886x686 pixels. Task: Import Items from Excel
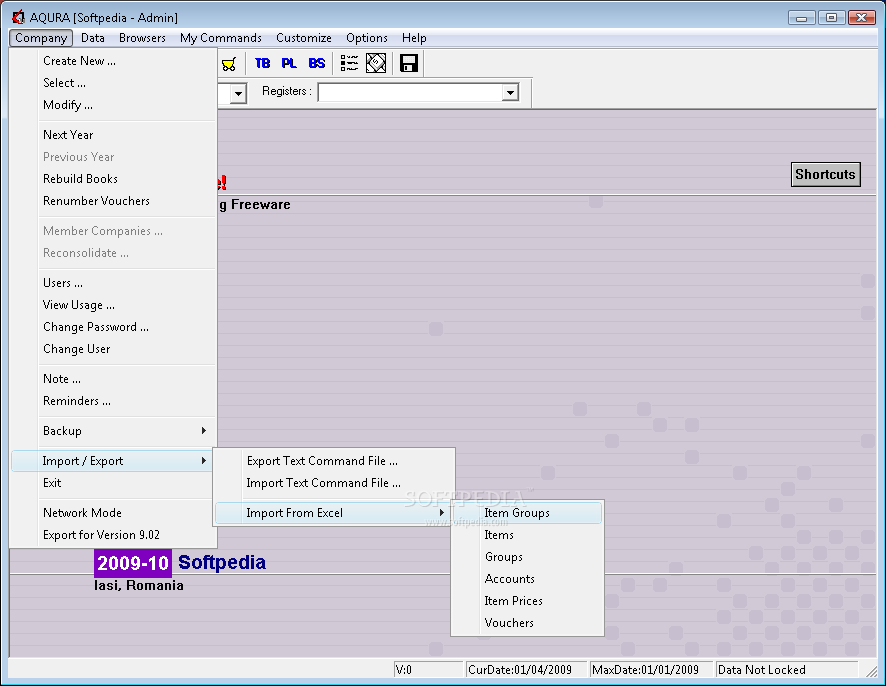coord(527,535)
